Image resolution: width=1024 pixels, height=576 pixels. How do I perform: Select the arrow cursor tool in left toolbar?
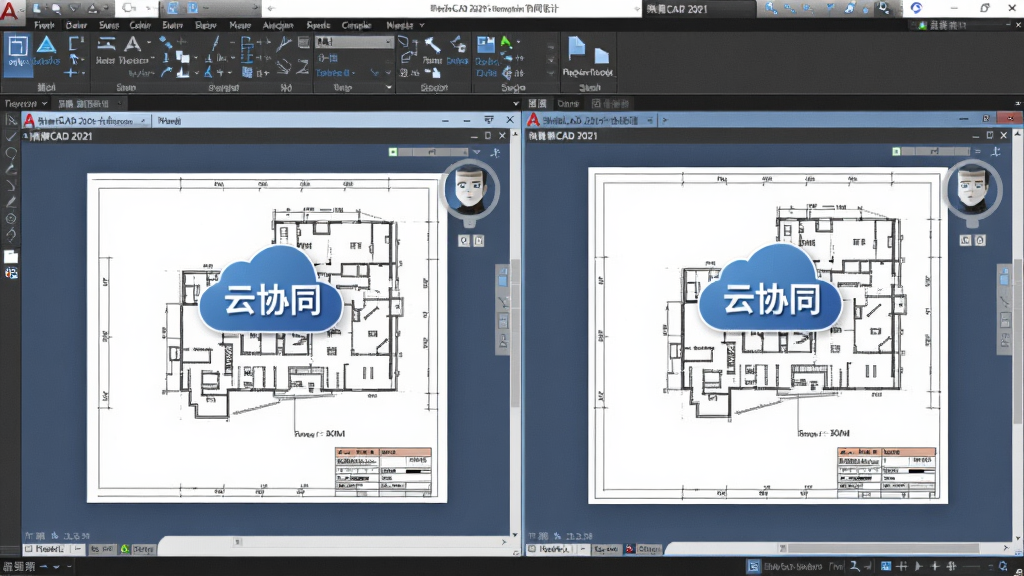pyautogui.click(x=10, y=120)
